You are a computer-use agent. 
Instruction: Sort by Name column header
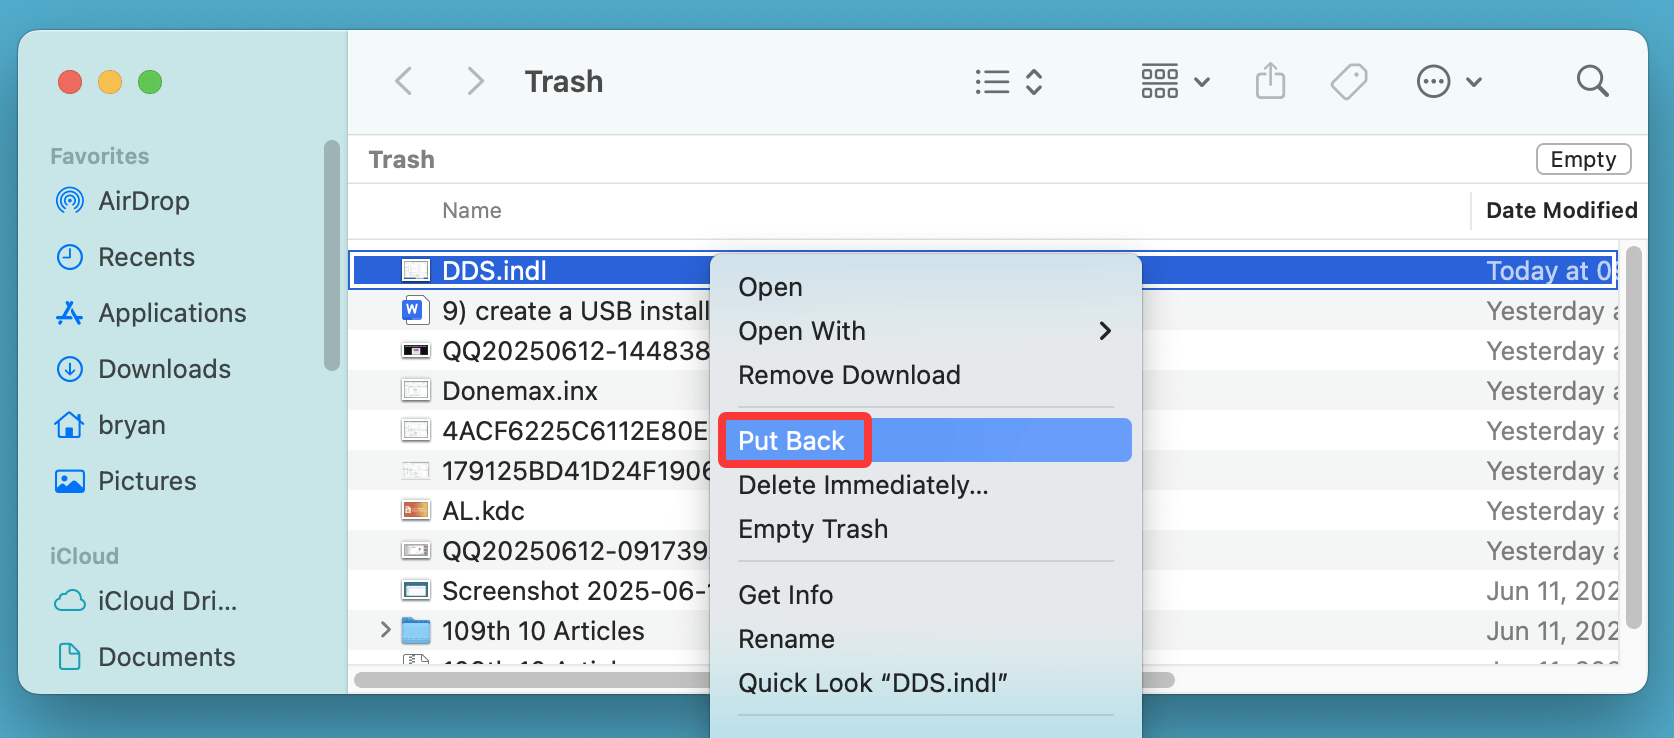472,211
